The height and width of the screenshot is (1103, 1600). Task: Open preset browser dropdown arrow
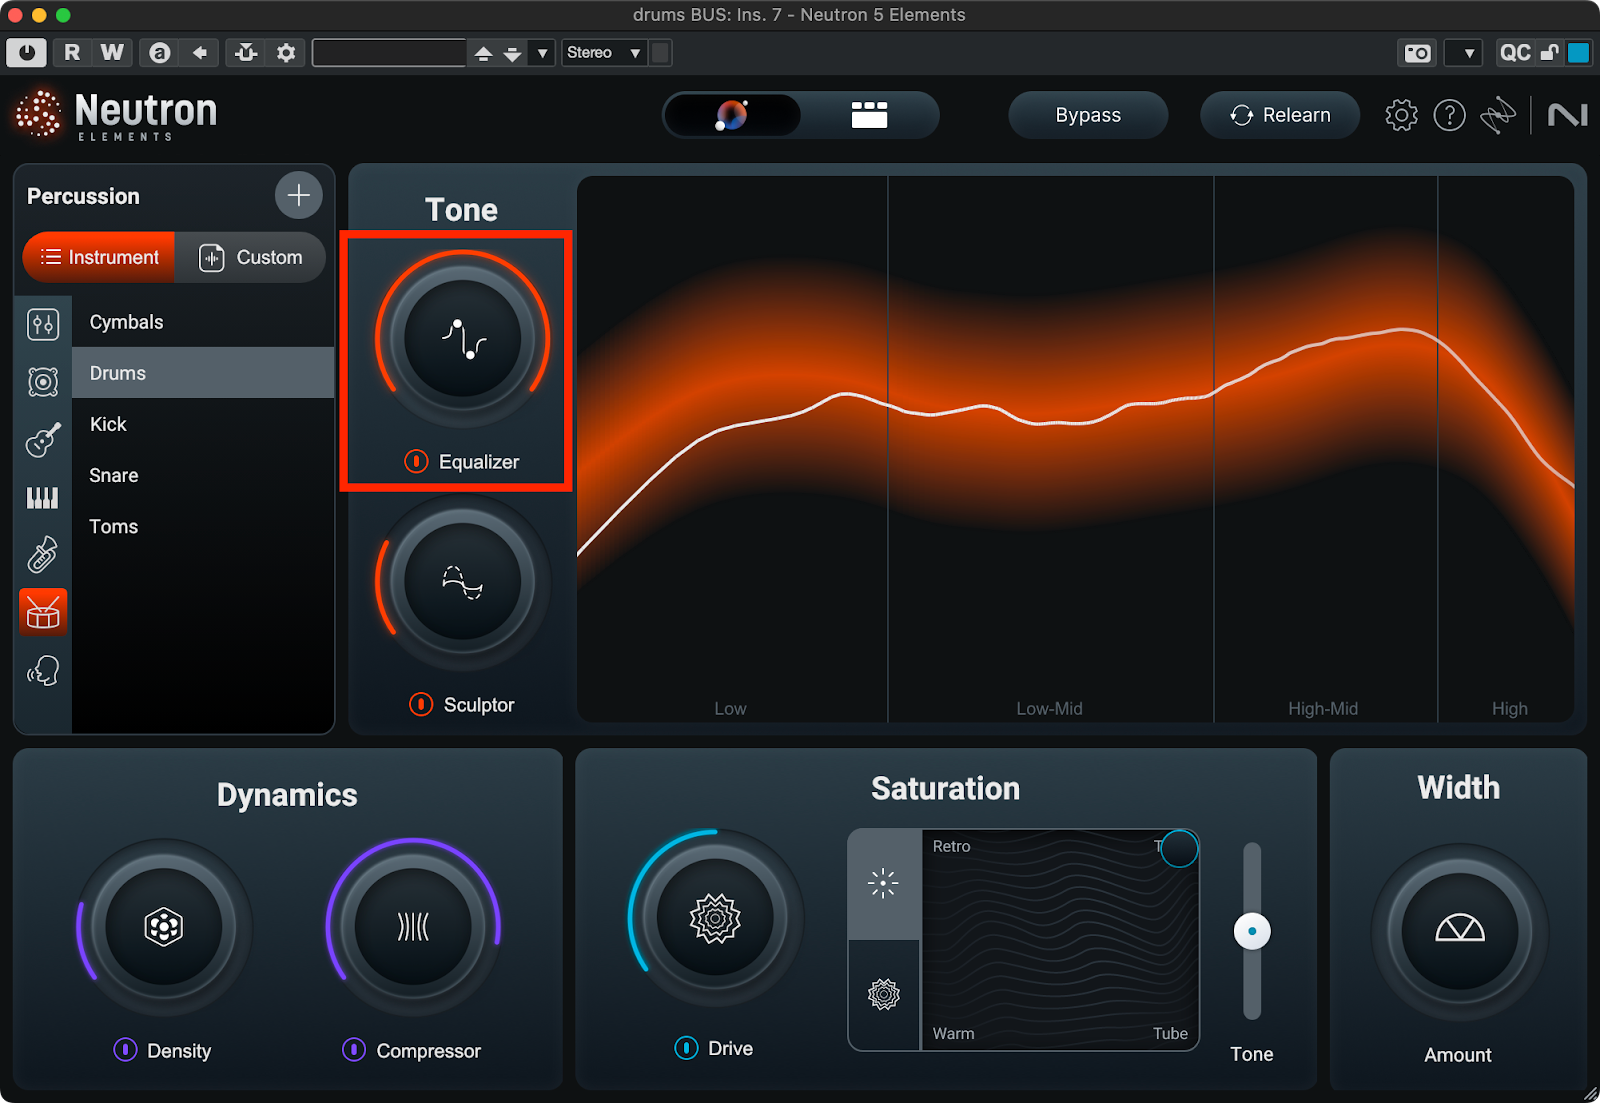click(x=543, y=53)
